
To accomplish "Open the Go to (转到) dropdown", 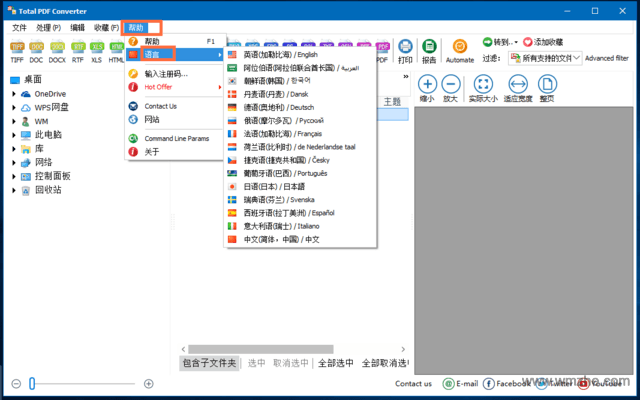I will click(500, 42).
